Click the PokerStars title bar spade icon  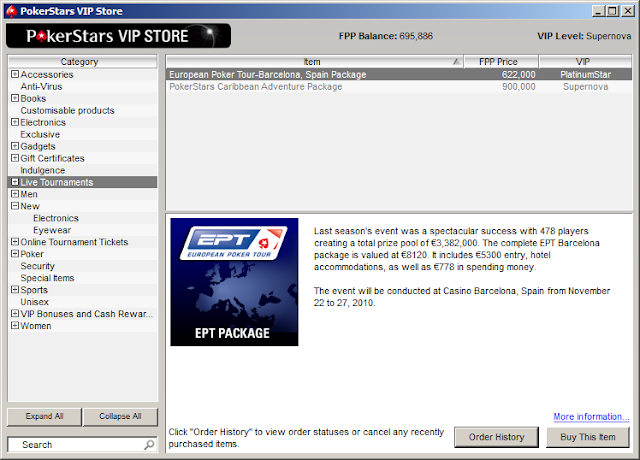point(11,11)
